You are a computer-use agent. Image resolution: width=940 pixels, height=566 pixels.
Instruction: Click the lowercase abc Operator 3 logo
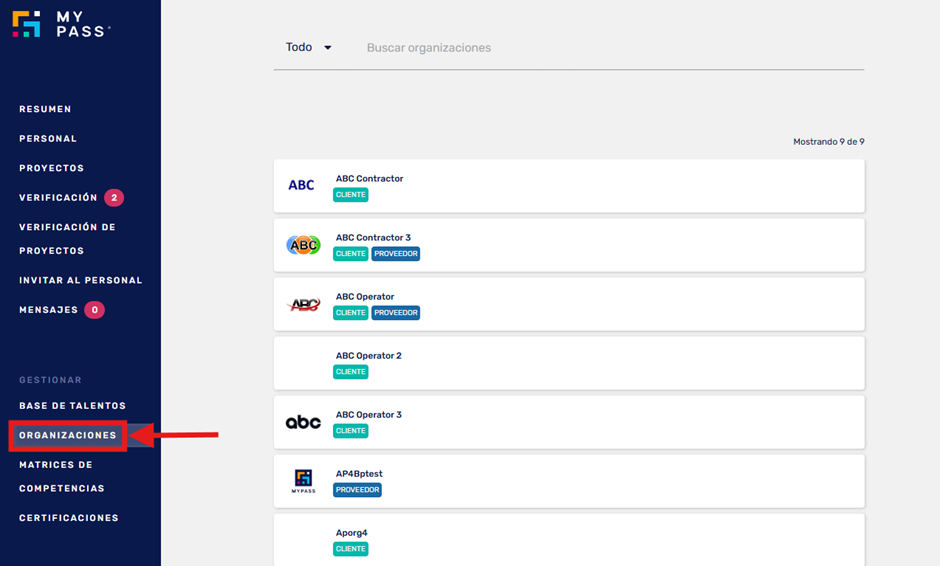(303, 422)
